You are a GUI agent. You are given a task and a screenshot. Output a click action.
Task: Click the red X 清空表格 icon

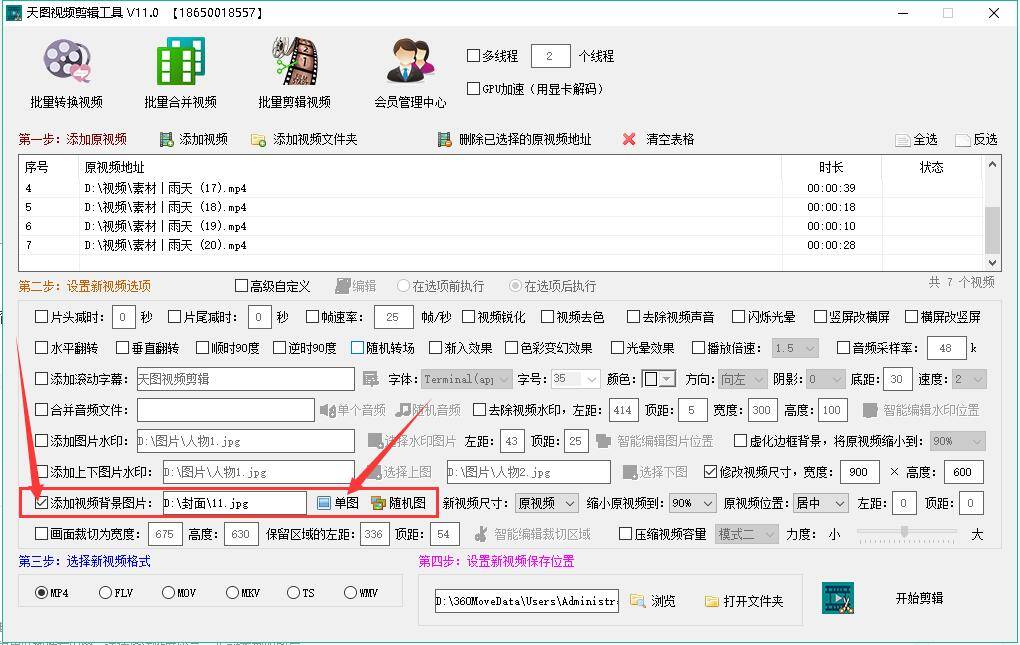click(x=629, y=139)
